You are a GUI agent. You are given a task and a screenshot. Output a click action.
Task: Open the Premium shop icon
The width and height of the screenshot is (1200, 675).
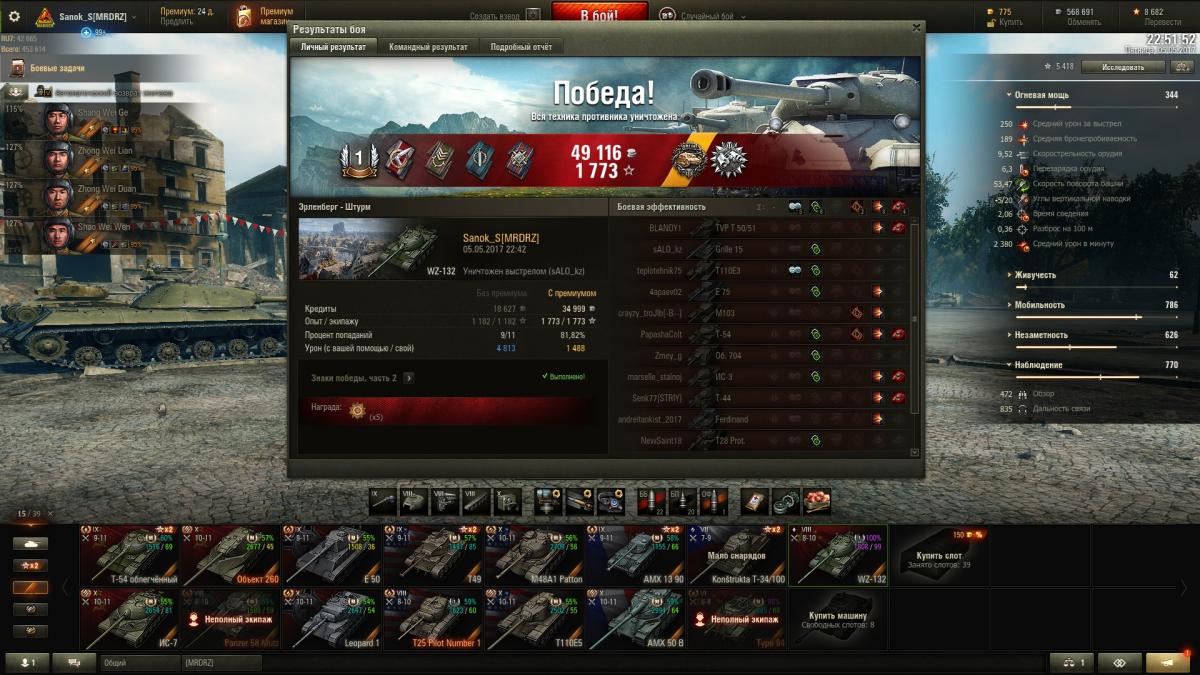[x=245, y=16]
